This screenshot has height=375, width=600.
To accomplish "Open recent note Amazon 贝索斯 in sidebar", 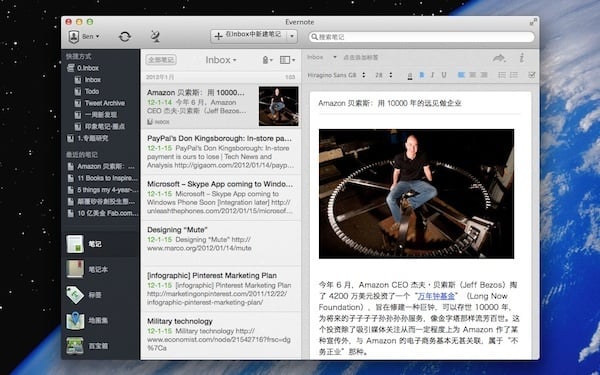I will click(x=101, y=166).
